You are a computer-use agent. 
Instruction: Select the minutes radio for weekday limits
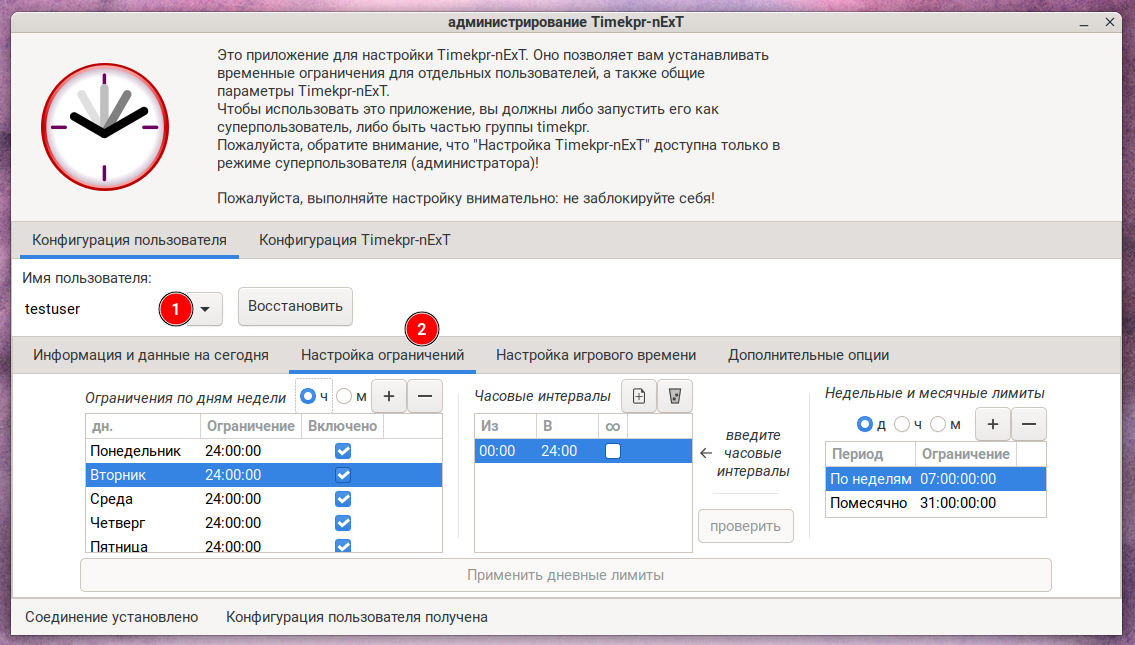tap(345, 397)
